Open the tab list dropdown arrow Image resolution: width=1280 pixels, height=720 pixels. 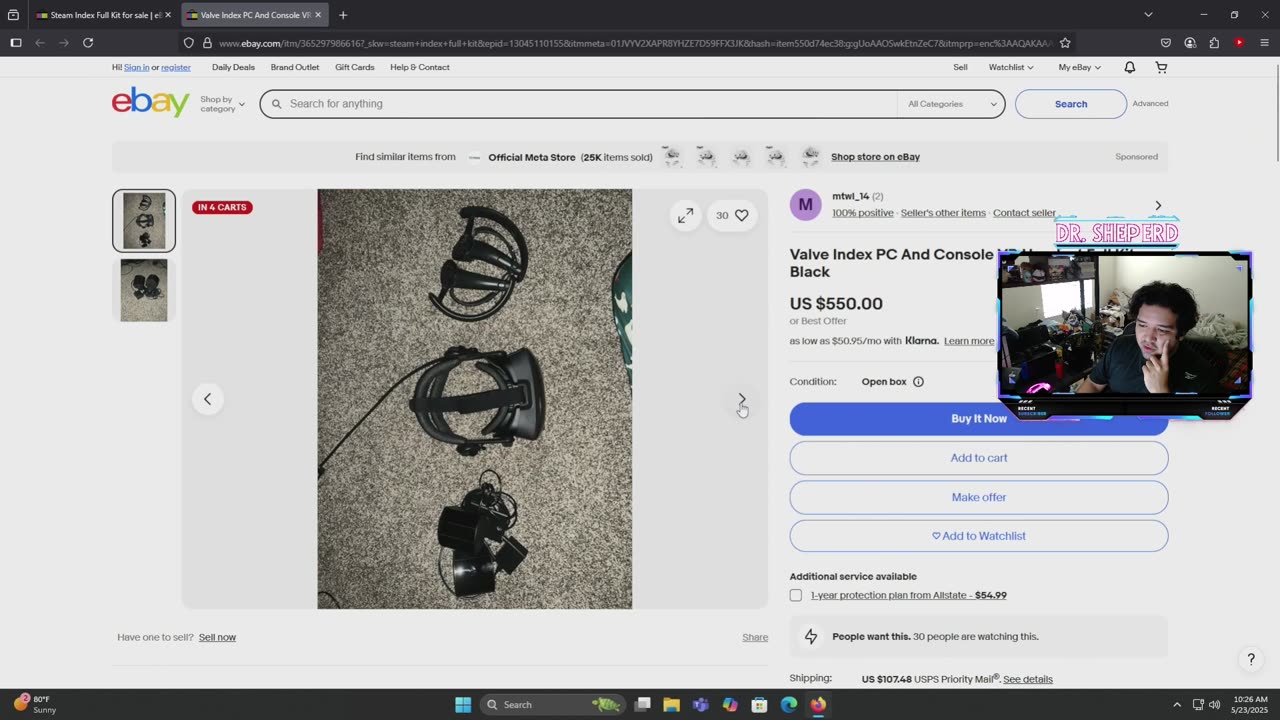(1148, 15)
